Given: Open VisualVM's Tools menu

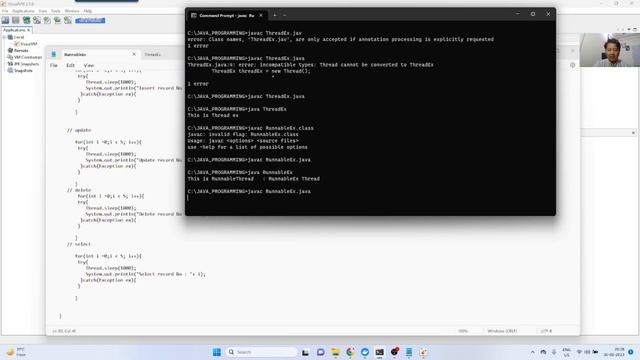Looking at the screenshot, I should 56,11.
